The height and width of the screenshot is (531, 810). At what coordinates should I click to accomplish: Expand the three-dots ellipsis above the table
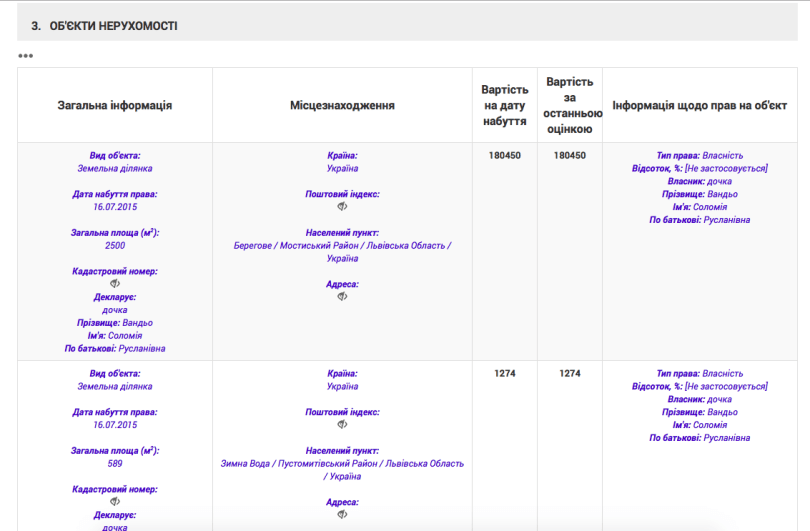[25, 56]
